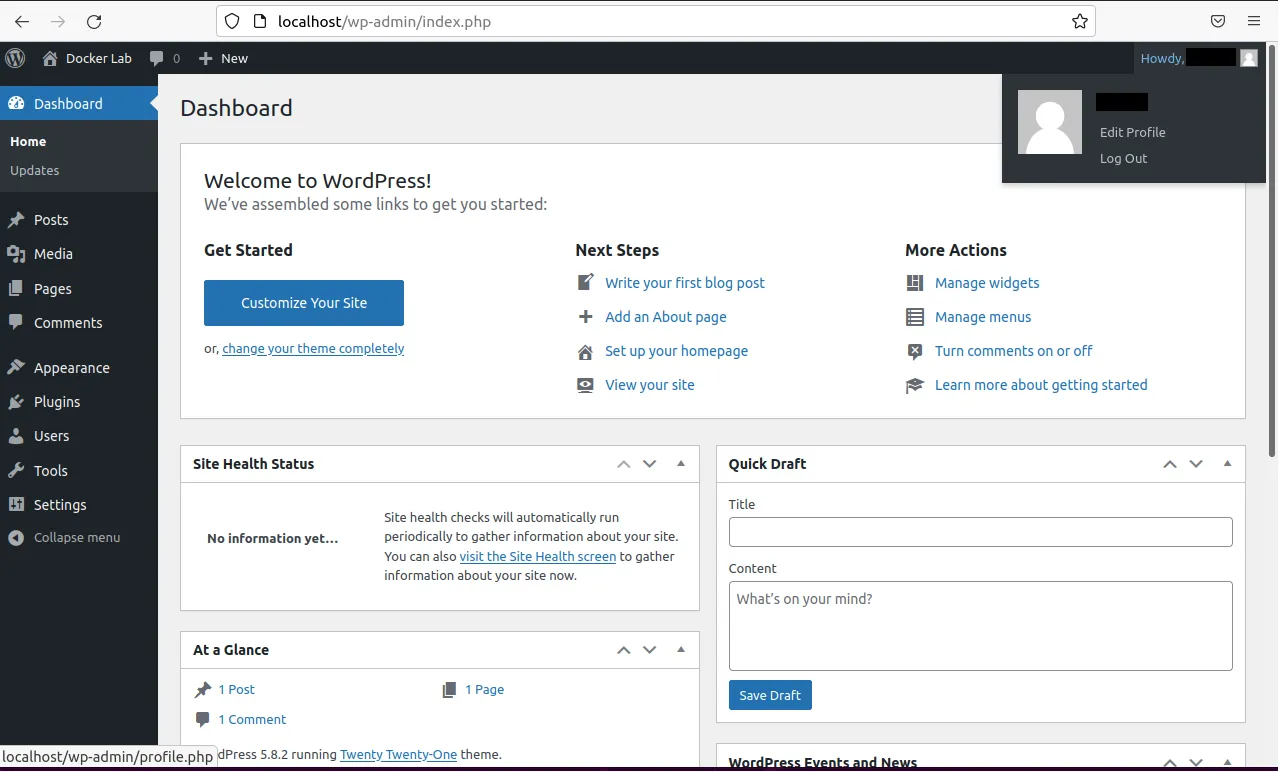Image resolution: width=1280 pixels, height=772 pixels.
Task: Open the Appearance menu label
Action: click(72, 368)
